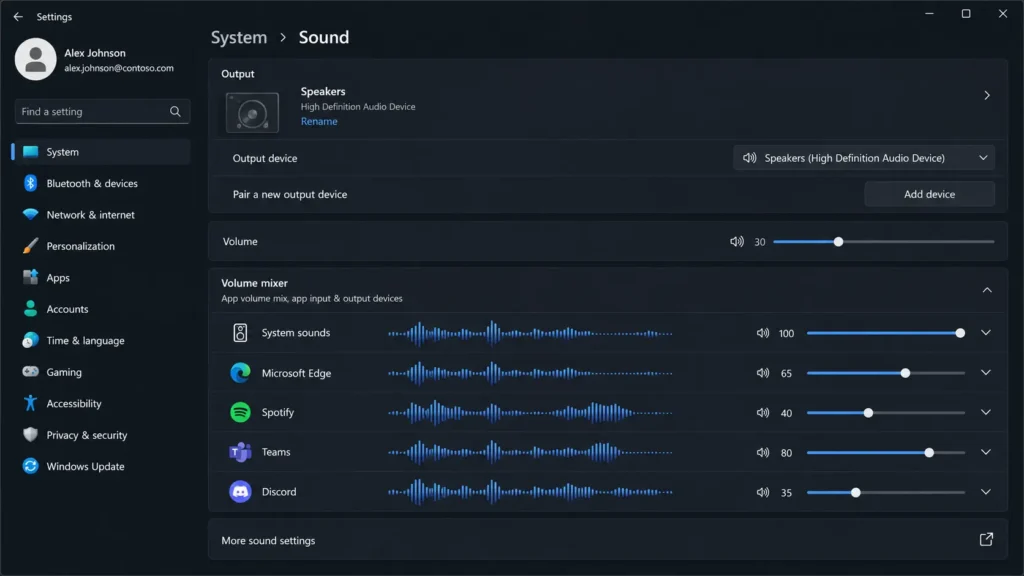1024x576 pixels.
Task: Click the Add device button
Action: click(x=929, y=194)
